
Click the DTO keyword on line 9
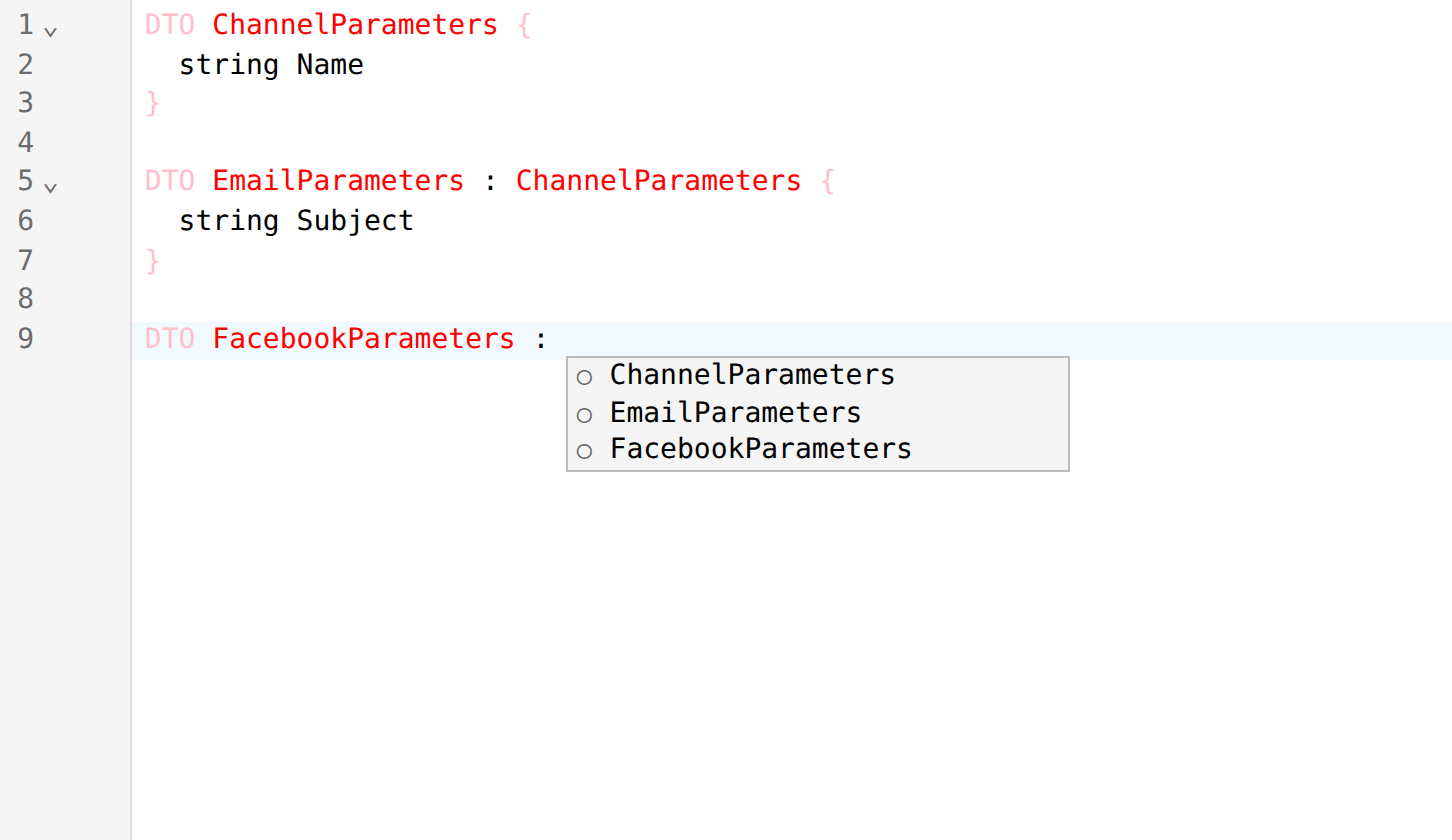(170, 338)
